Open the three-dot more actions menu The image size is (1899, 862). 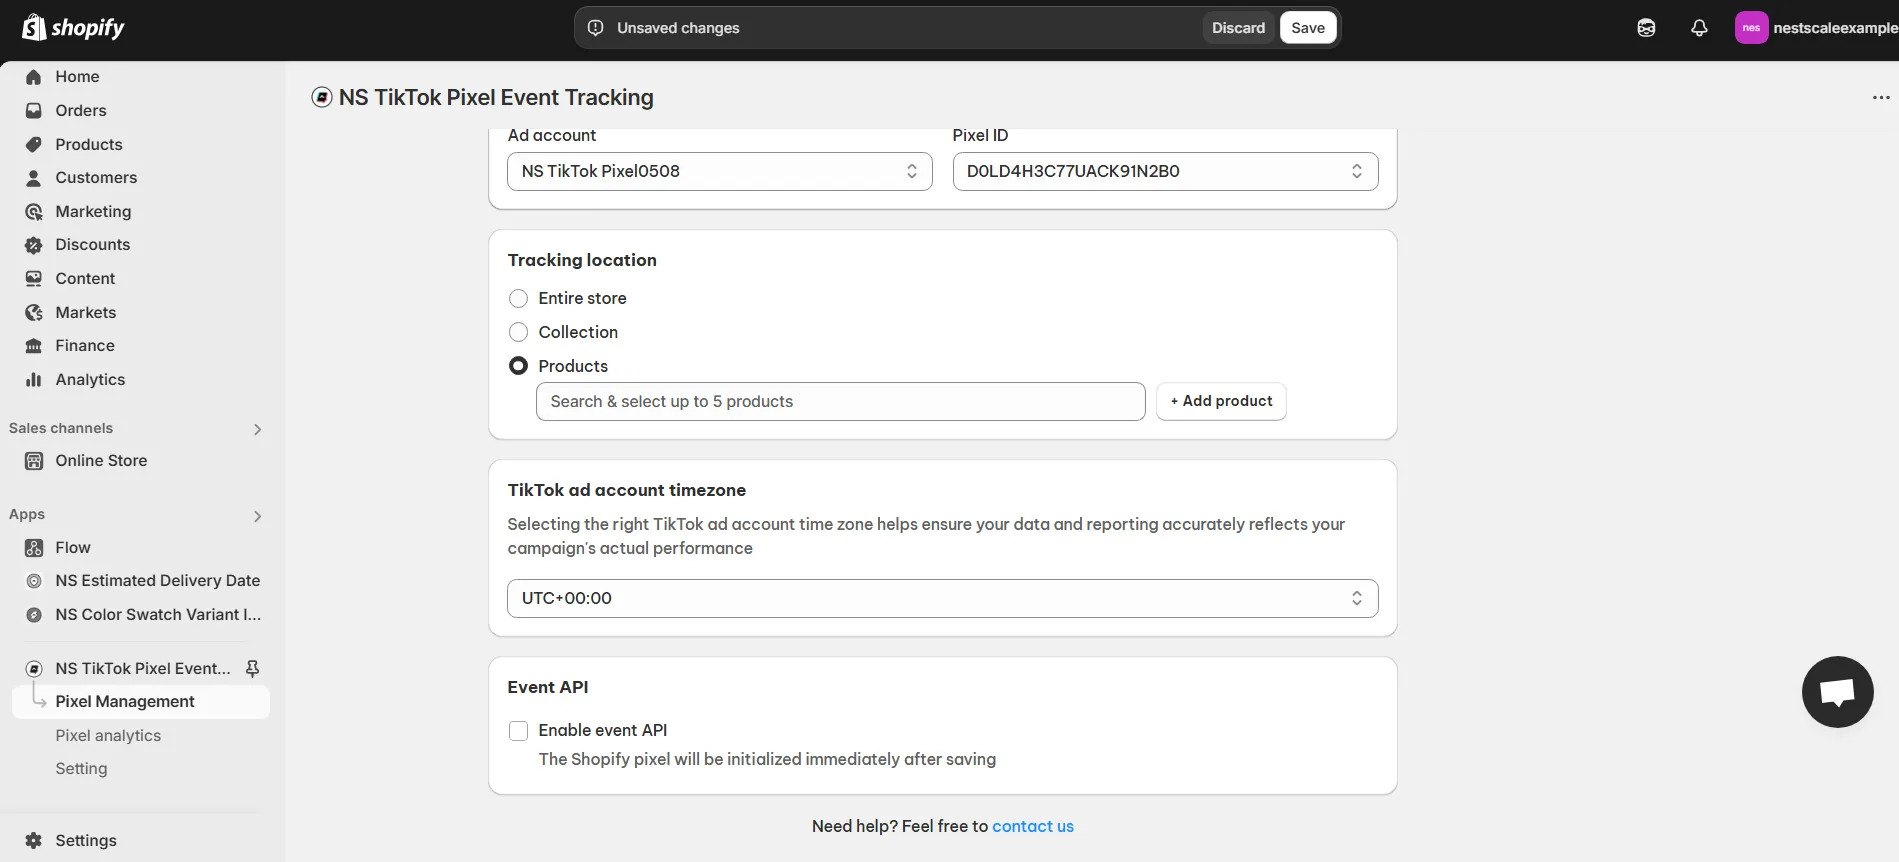pos(1880,98)
